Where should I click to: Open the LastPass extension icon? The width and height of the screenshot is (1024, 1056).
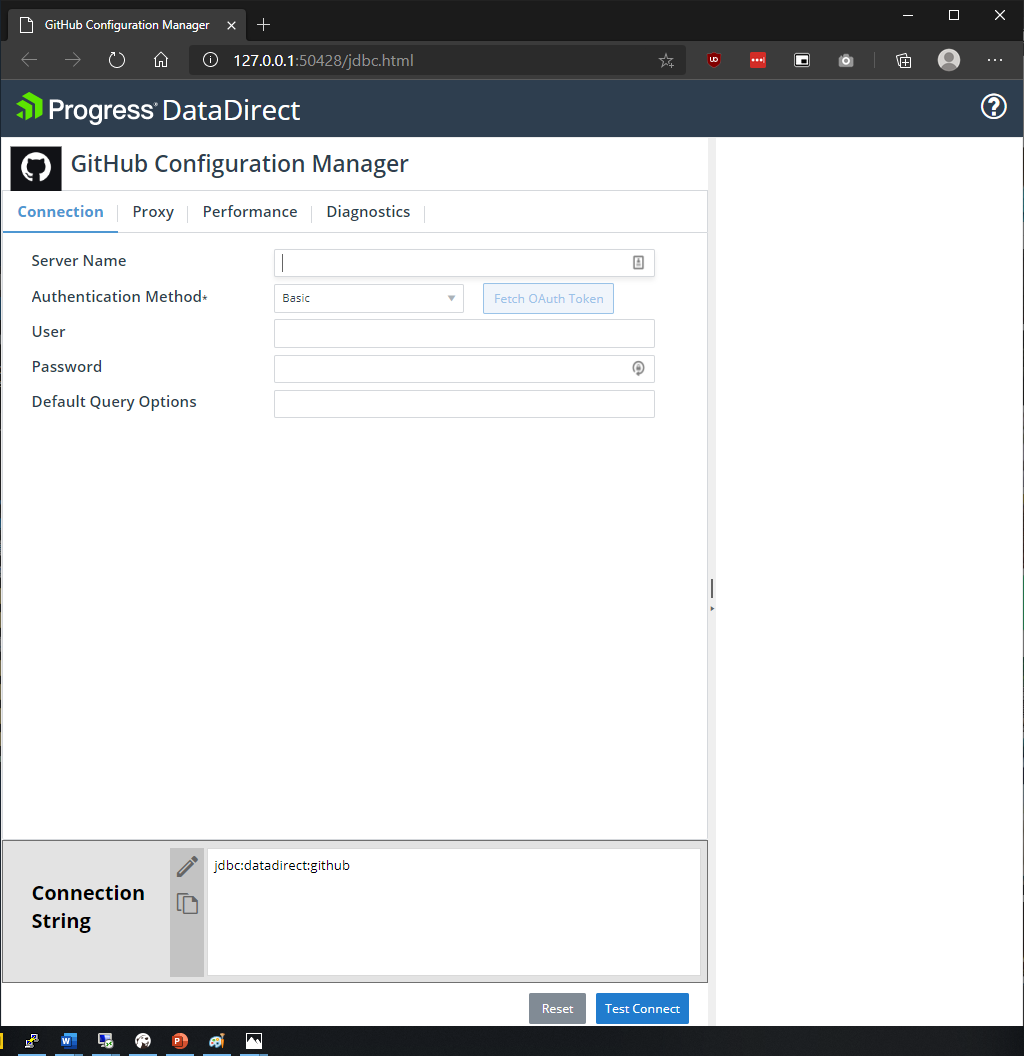coord(757,60)
